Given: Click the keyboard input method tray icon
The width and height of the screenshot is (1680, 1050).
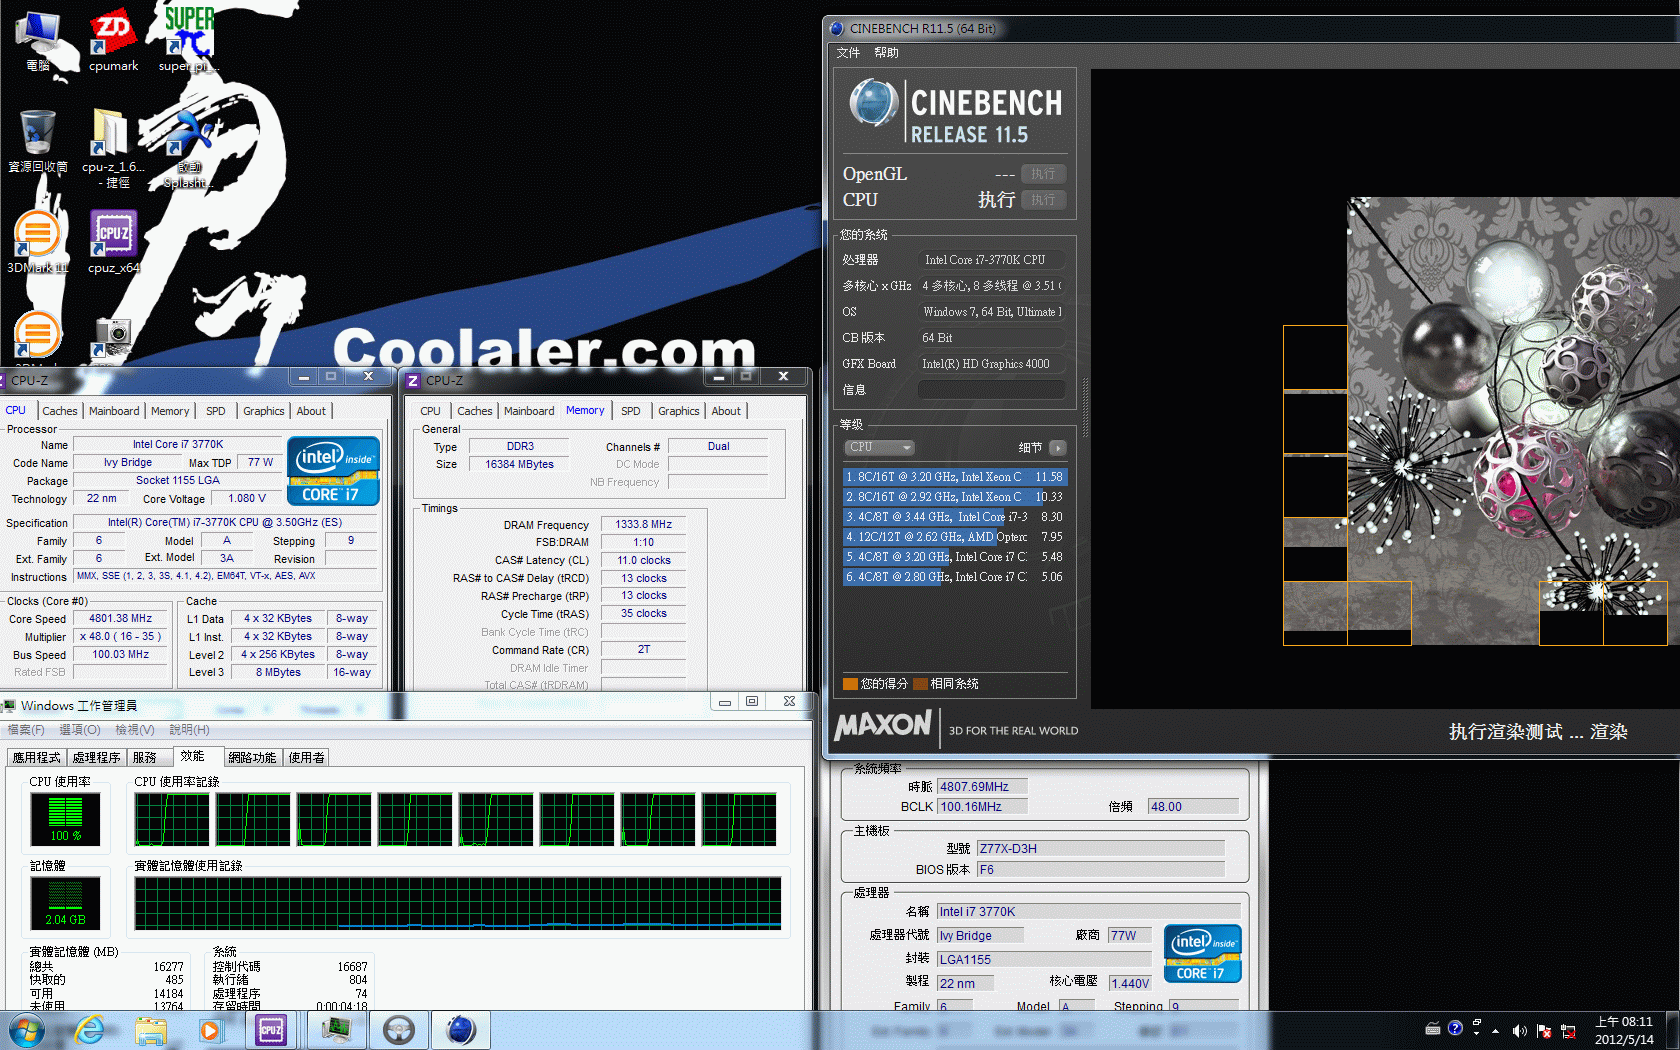Looking at the screenshot, I should click(1433, 1028).
